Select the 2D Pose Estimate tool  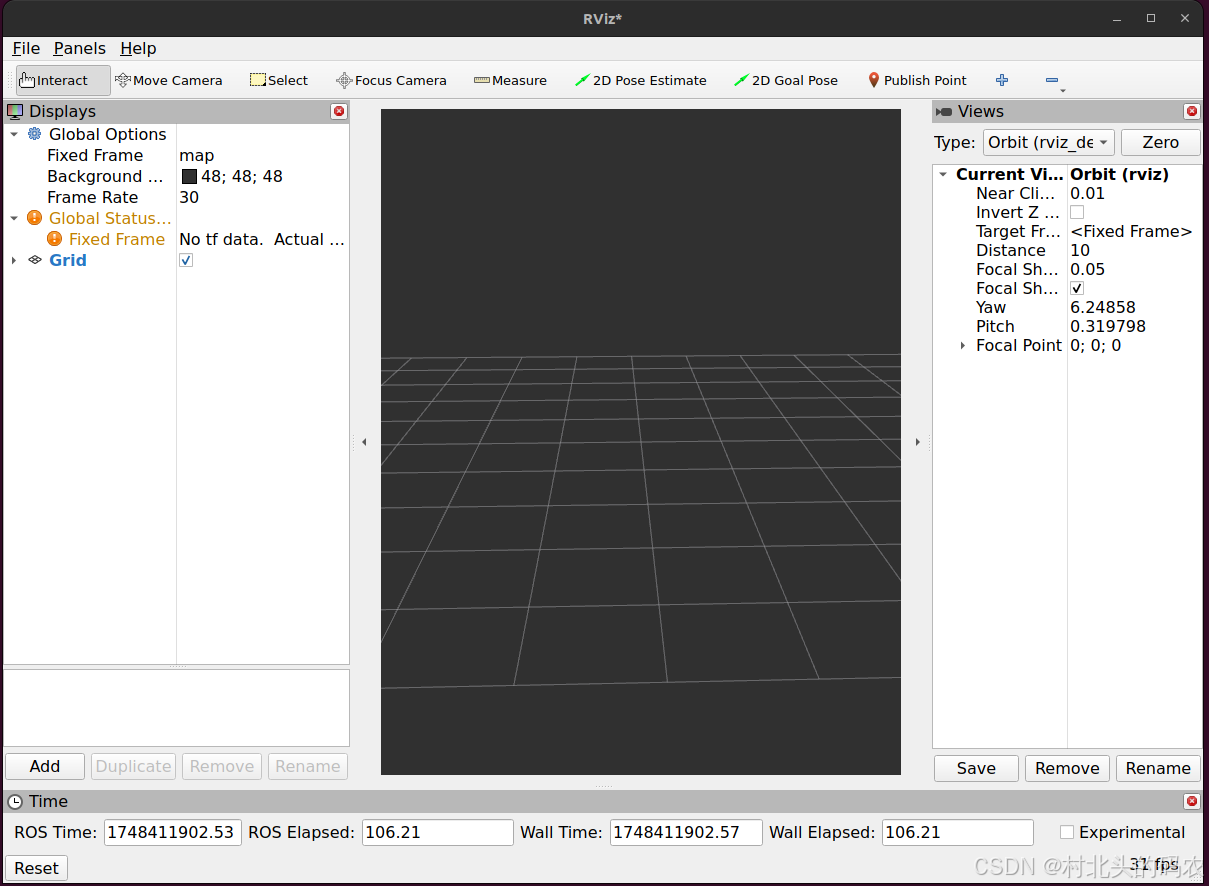(640, 80)
